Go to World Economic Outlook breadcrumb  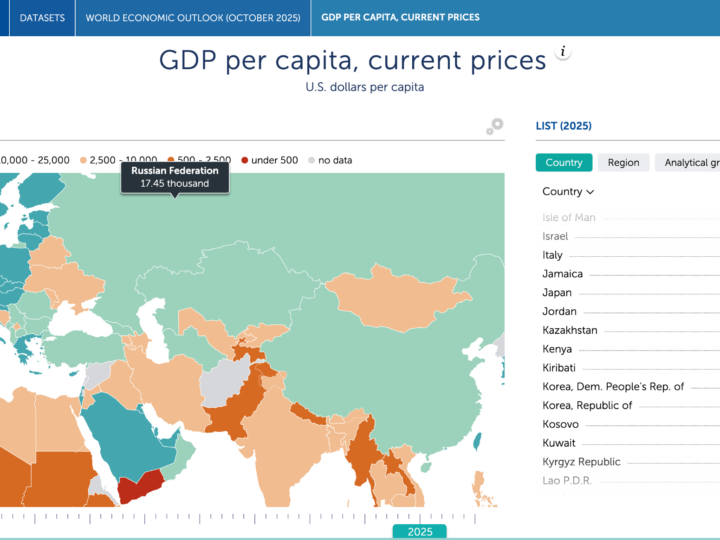(x=192, y=18)
